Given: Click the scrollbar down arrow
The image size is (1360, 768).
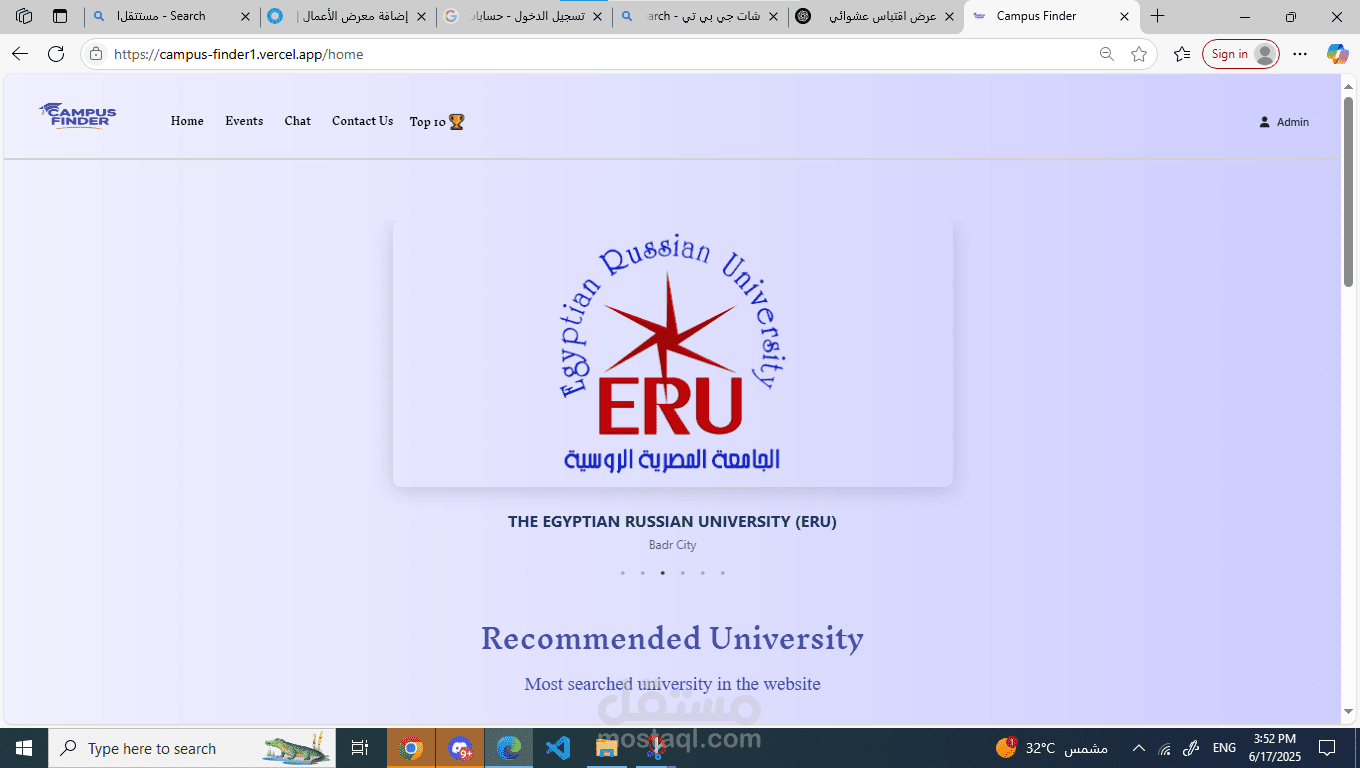Looking at the screenshot, I should pos(1348,712).
